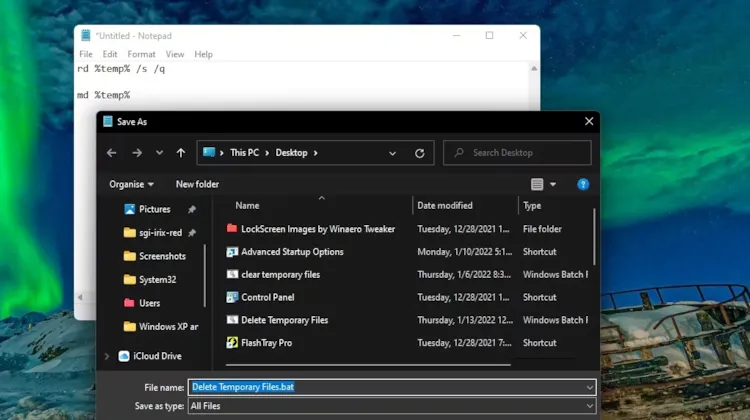Sort files by Date modified column
The image size is (750, 420).
coord(445,205)
